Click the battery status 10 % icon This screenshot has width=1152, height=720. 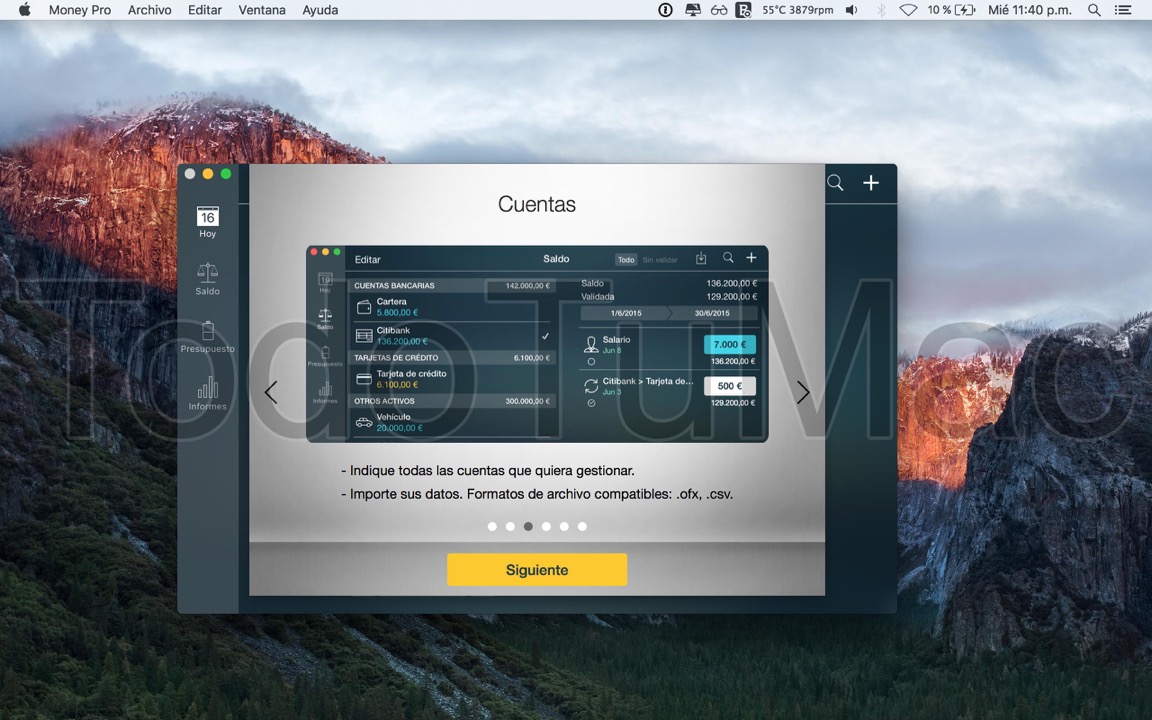click(951, 10)
